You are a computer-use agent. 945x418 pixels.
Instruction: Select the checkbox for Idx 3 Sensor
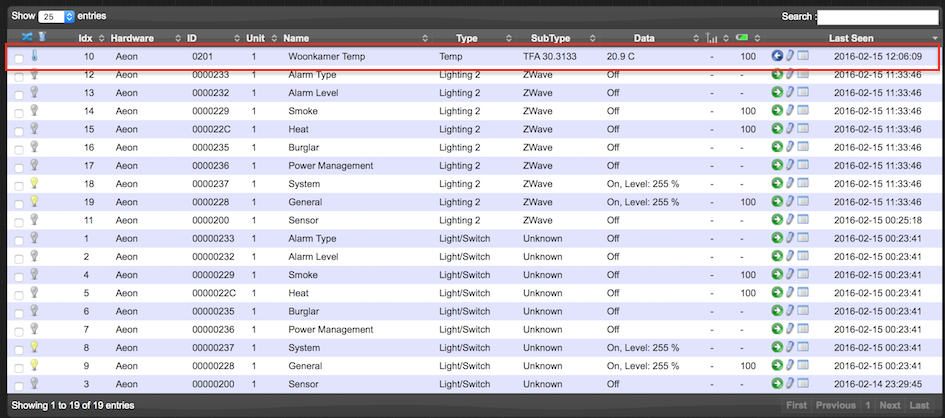point(19,385)
